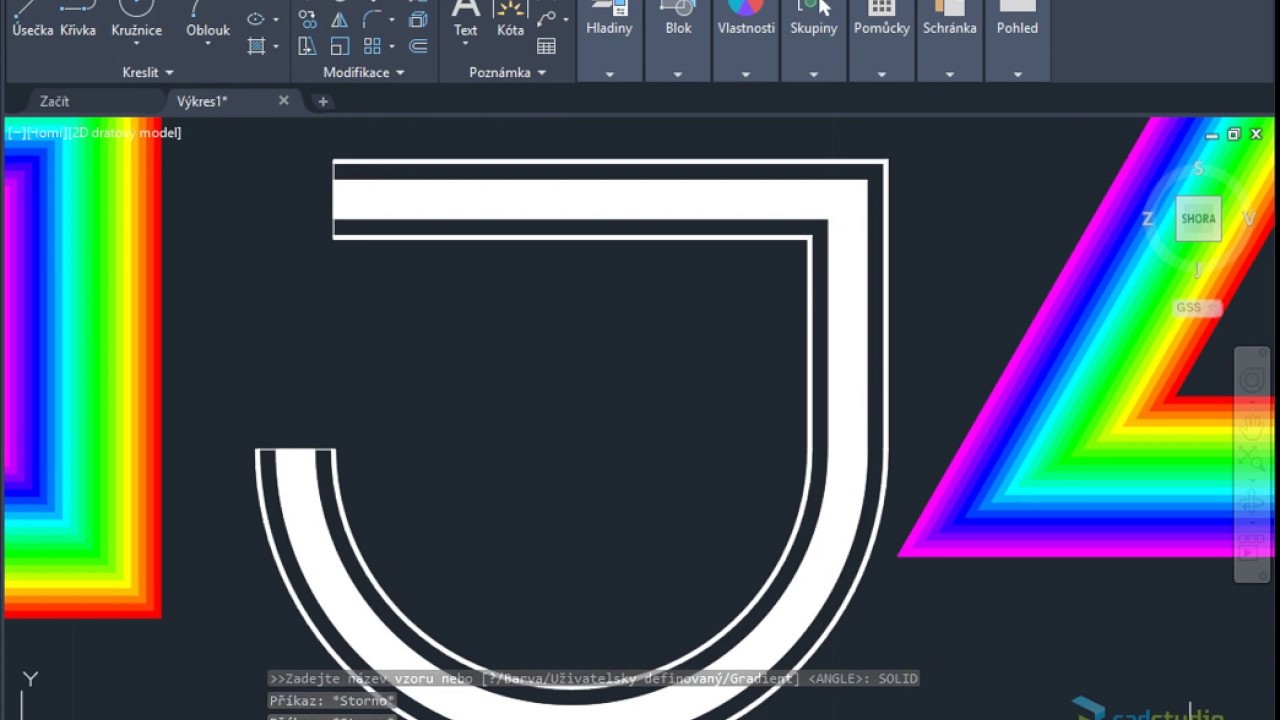This screenshot has height=720, width=1280.
Task: Minimize the drawing viewport window
Action: point(1212,134)
